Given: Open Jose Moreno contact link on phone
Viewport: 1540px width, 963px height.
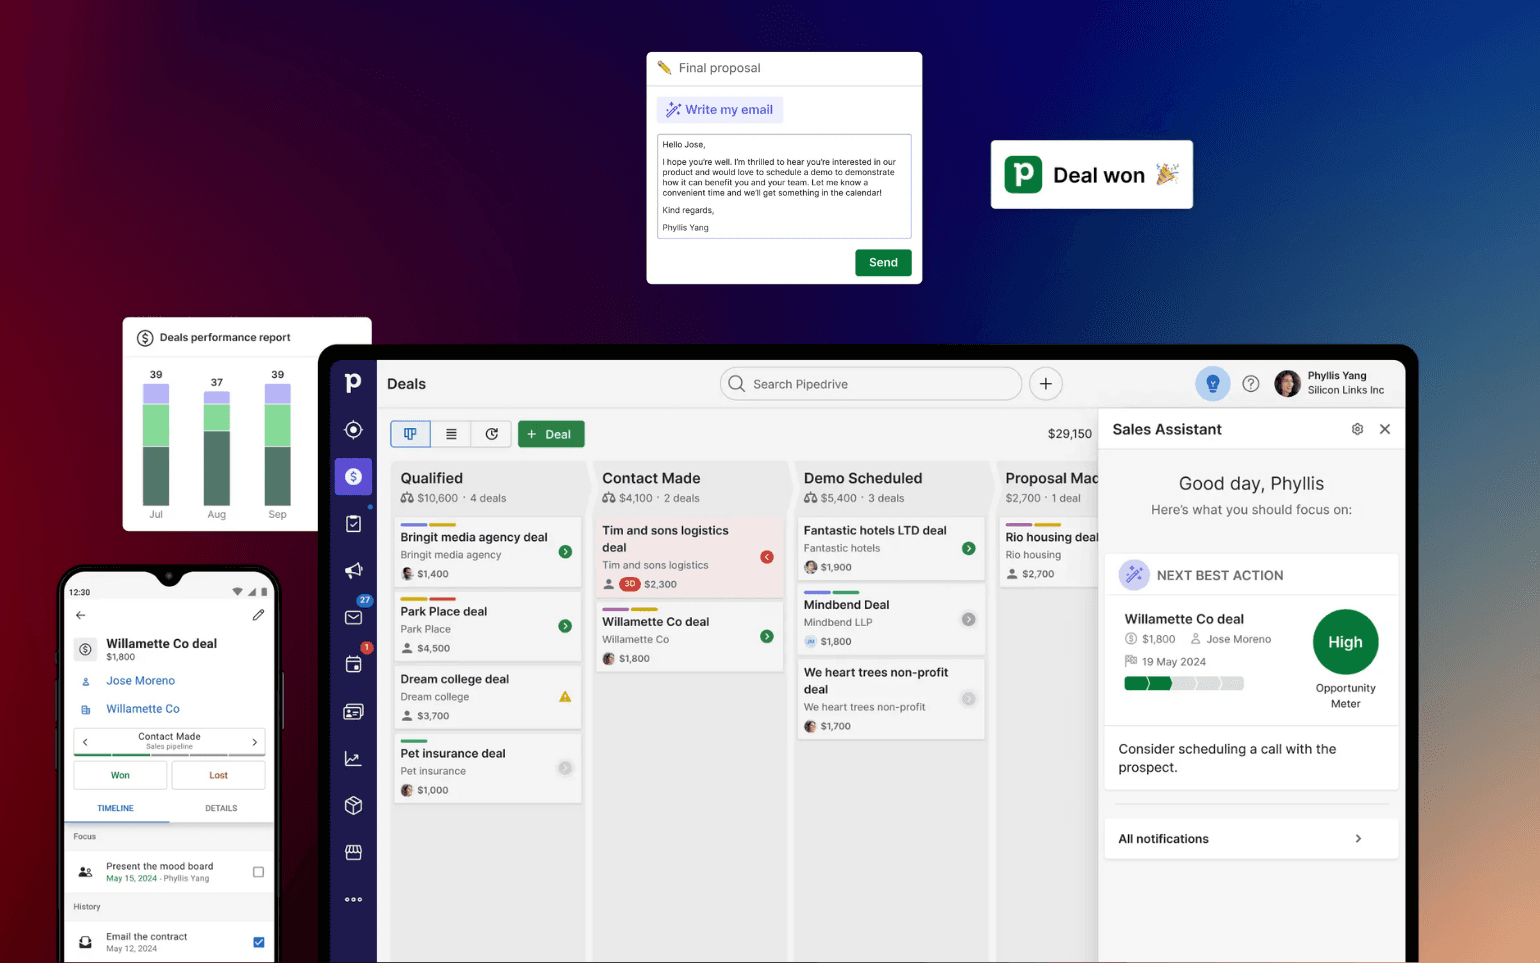Looking at the screenshot, I should (x=140, y=681).
